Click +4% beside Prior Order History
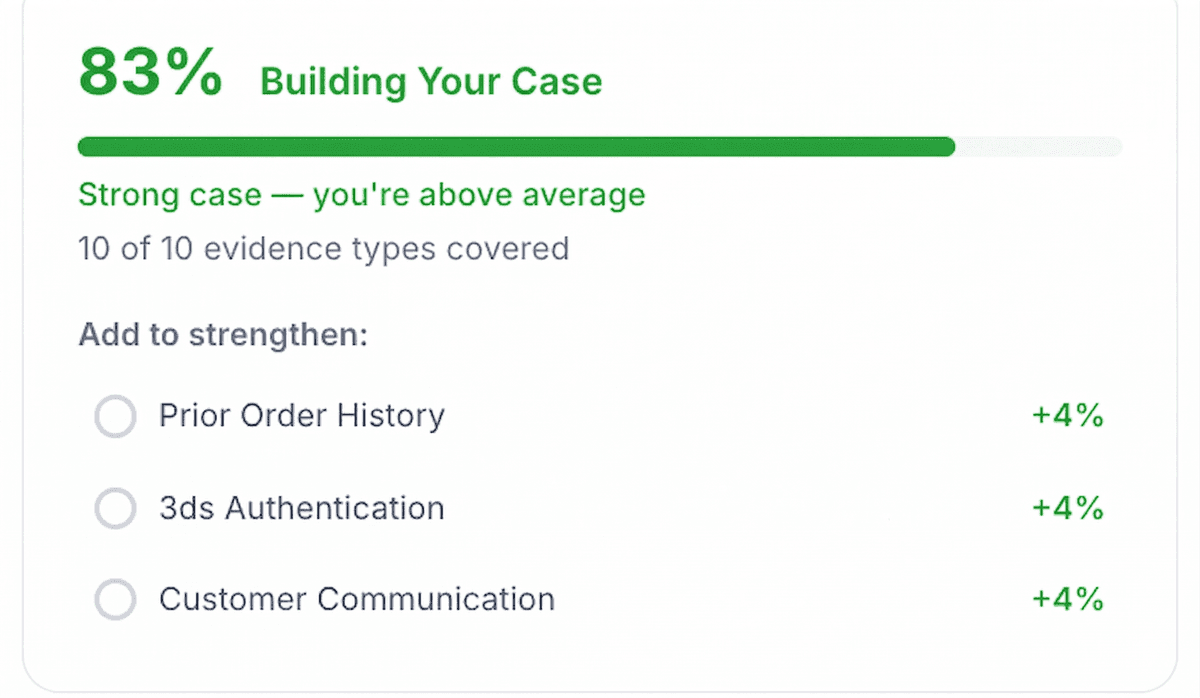The height and width of the screenshot is (698, 1200). click(x=1067, y=416)
